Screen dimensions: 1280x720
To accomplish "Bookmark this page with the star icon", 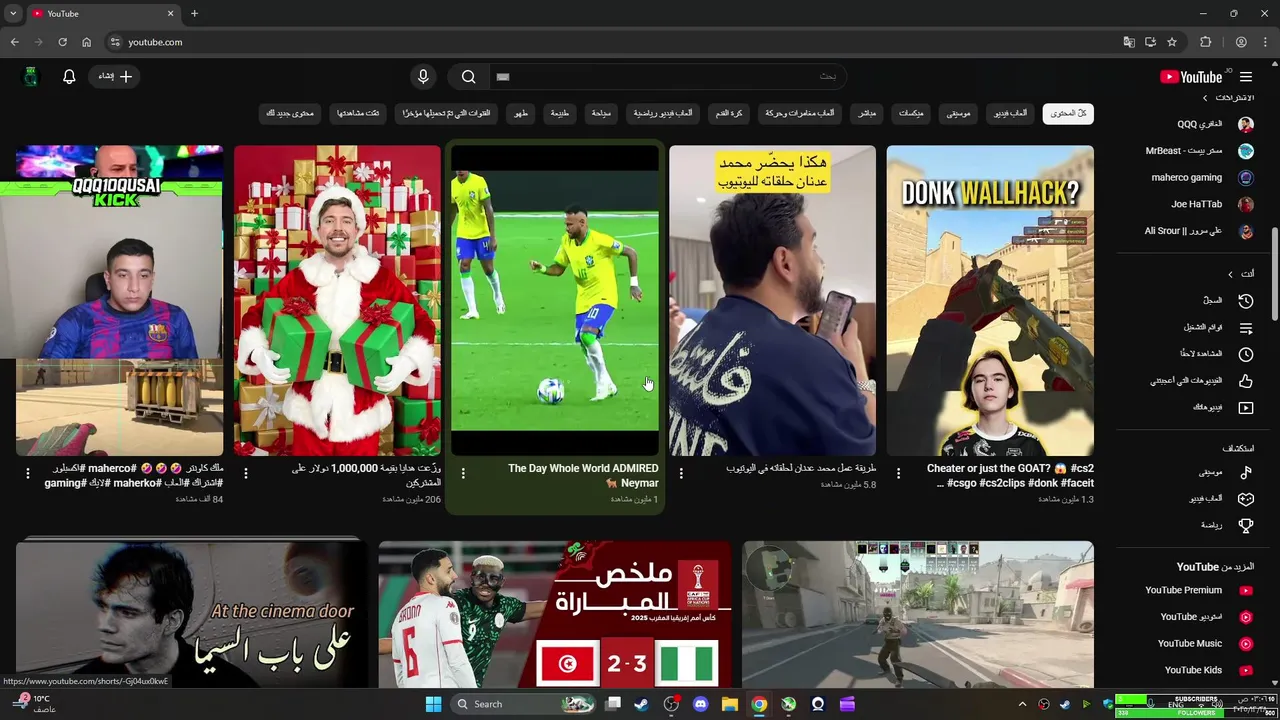I will coord(1172,42).
